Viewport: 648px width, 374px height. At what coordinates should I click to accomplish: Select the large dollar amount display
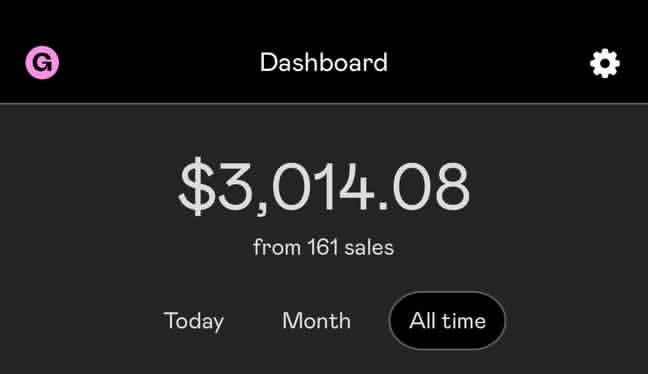pos(324,186)
